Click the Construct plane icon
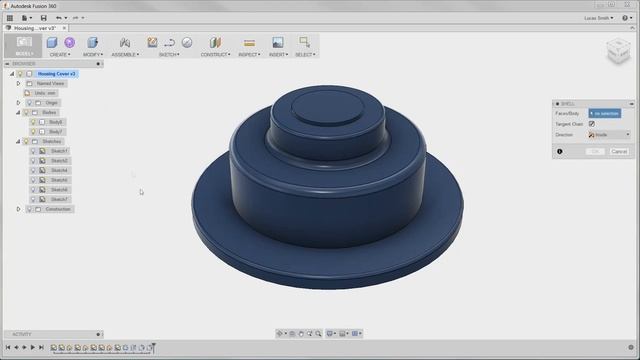This screenshot has width=640, height=360. [215, 42]
